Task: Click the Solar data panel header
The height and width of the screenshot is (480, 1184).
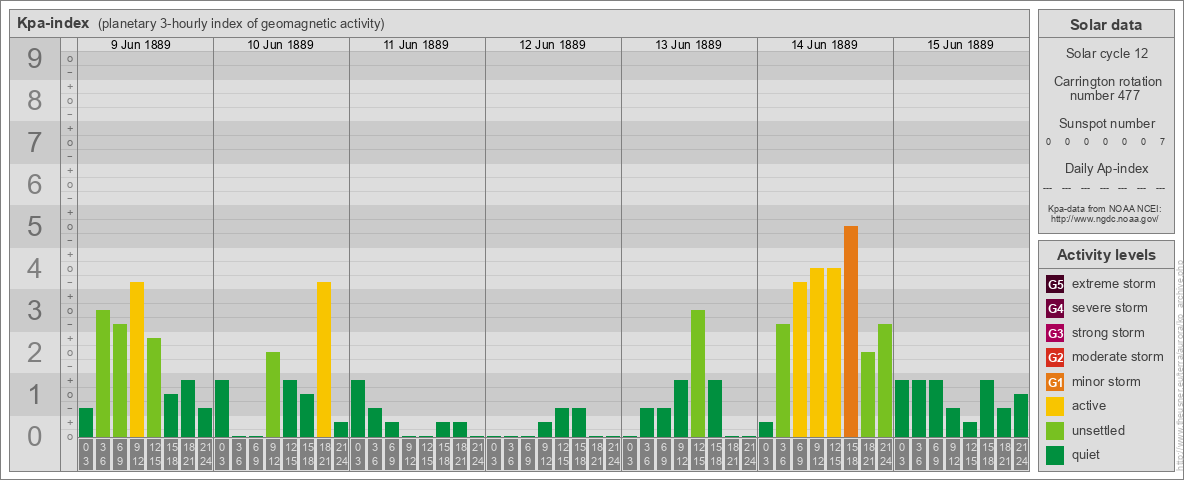Action: point(1107,25)
